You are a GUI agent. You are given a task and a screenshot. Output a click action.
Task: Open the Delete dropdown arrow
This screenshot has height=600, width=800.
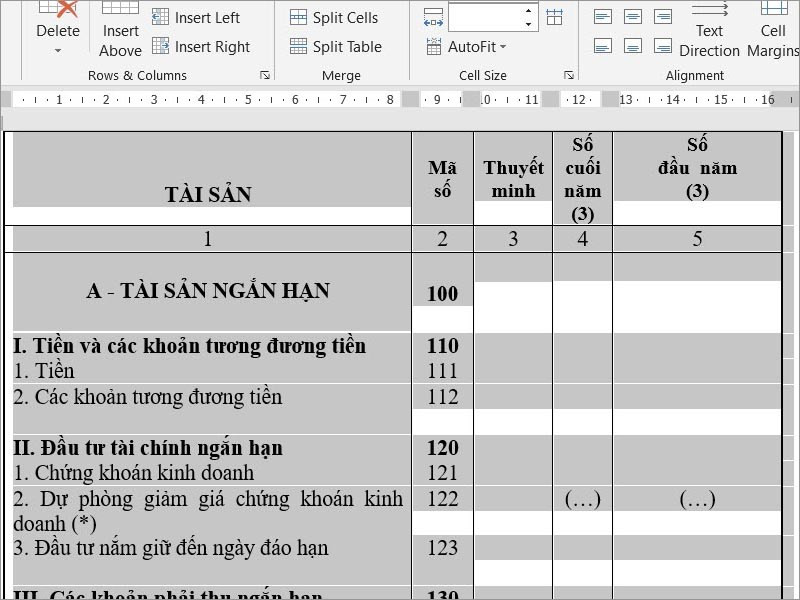tap(57, 52)
